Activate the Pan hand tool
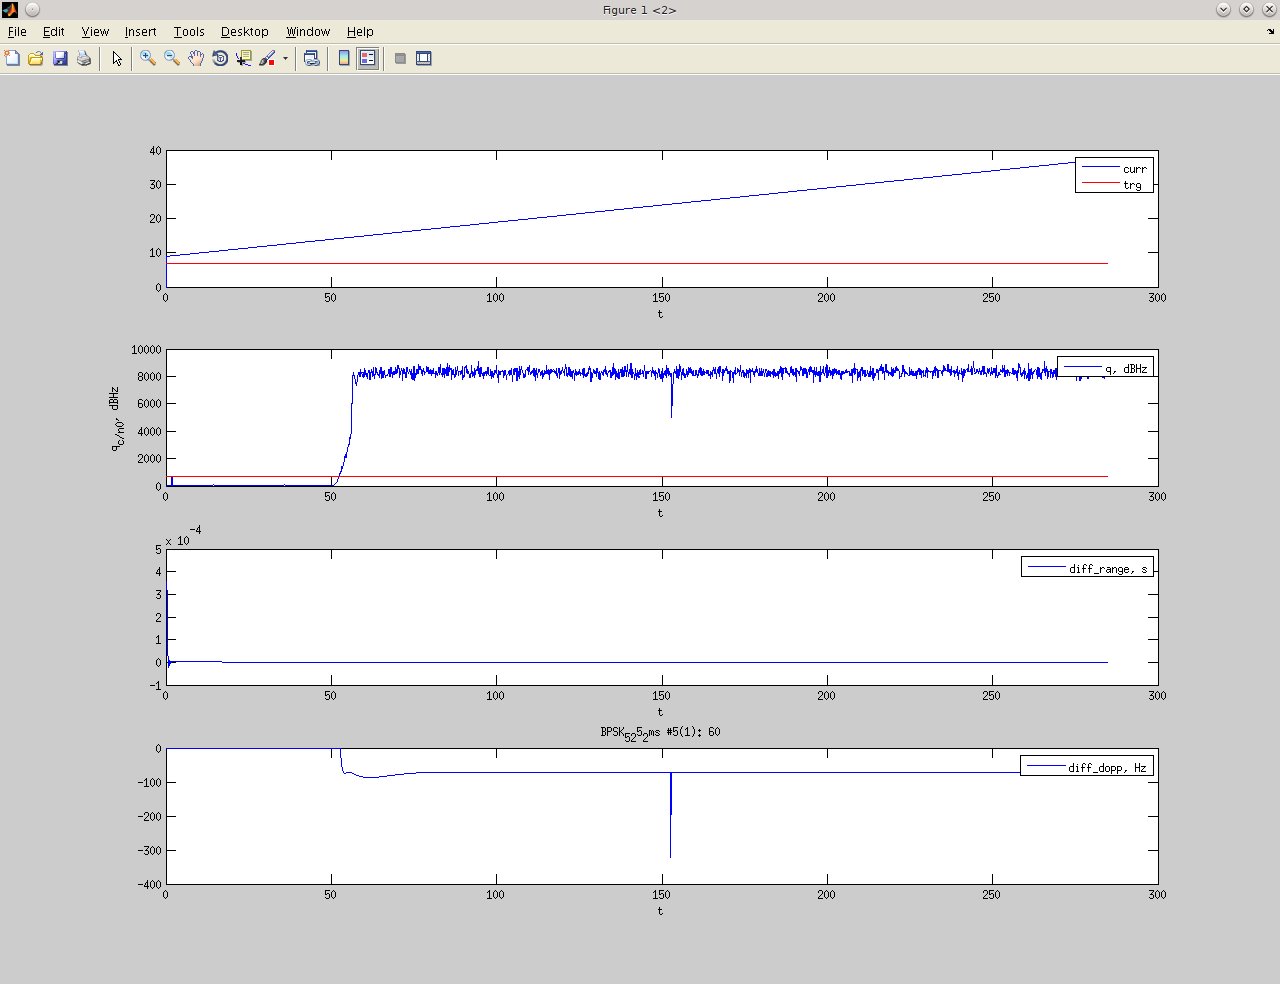 pyautogui.click(x=196, y=59)
